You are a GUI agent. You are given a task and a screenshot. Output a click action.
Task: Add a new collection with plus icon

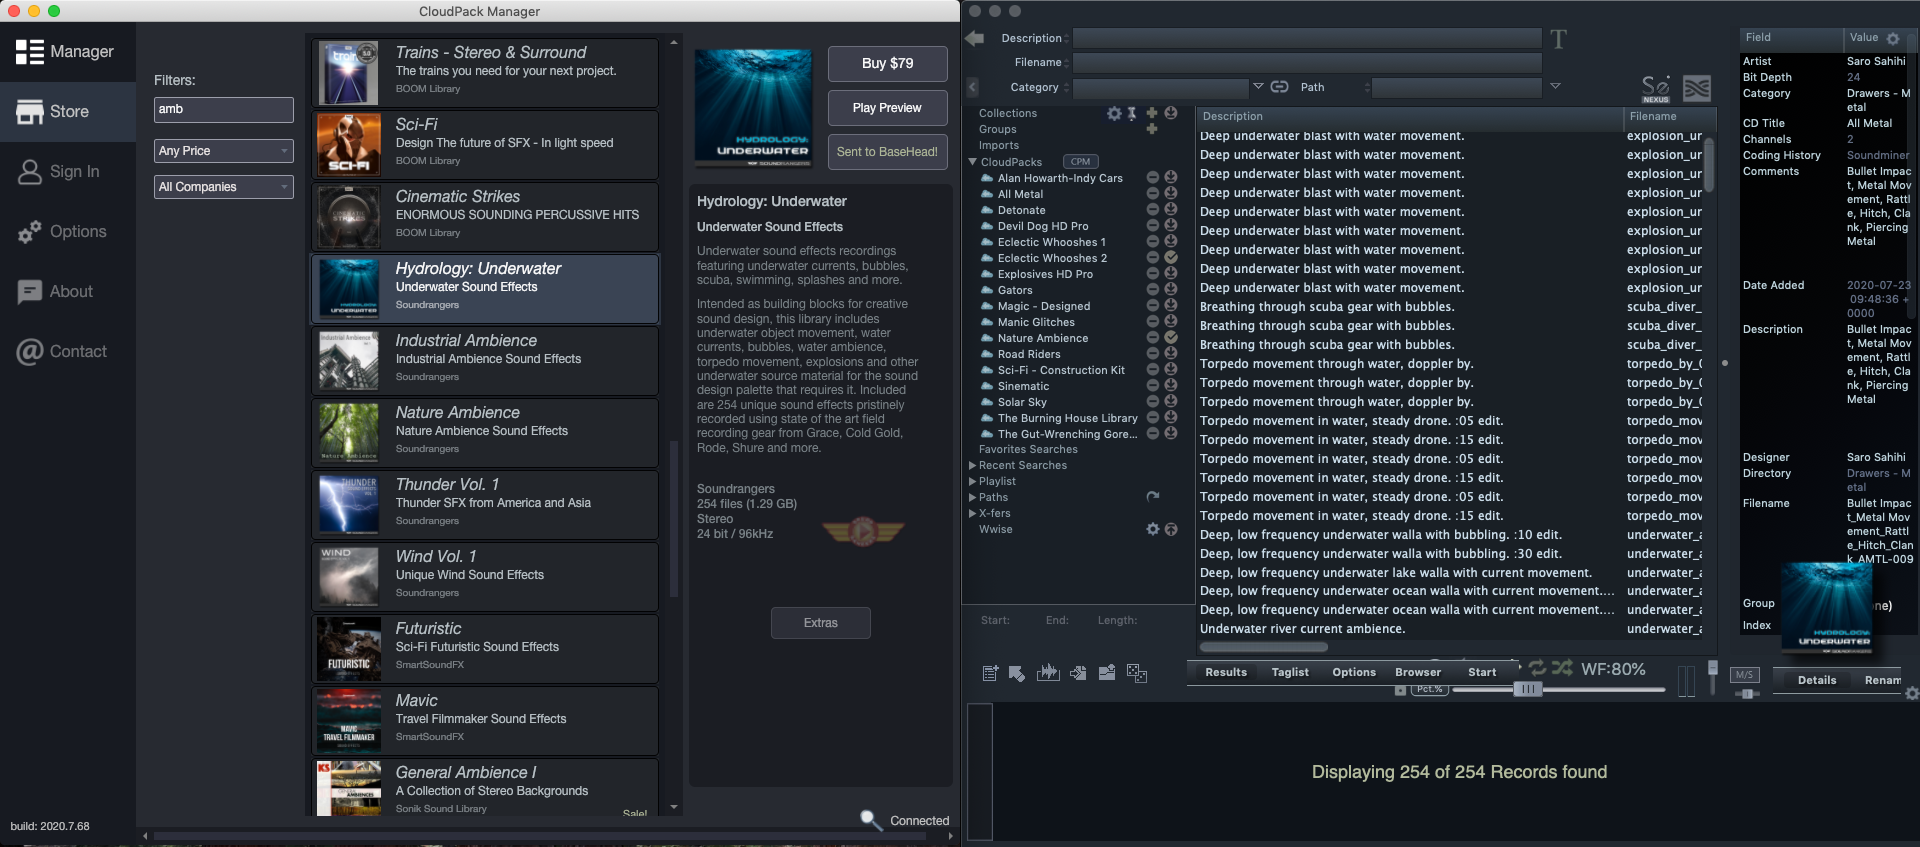click(x=1152, y=113)
